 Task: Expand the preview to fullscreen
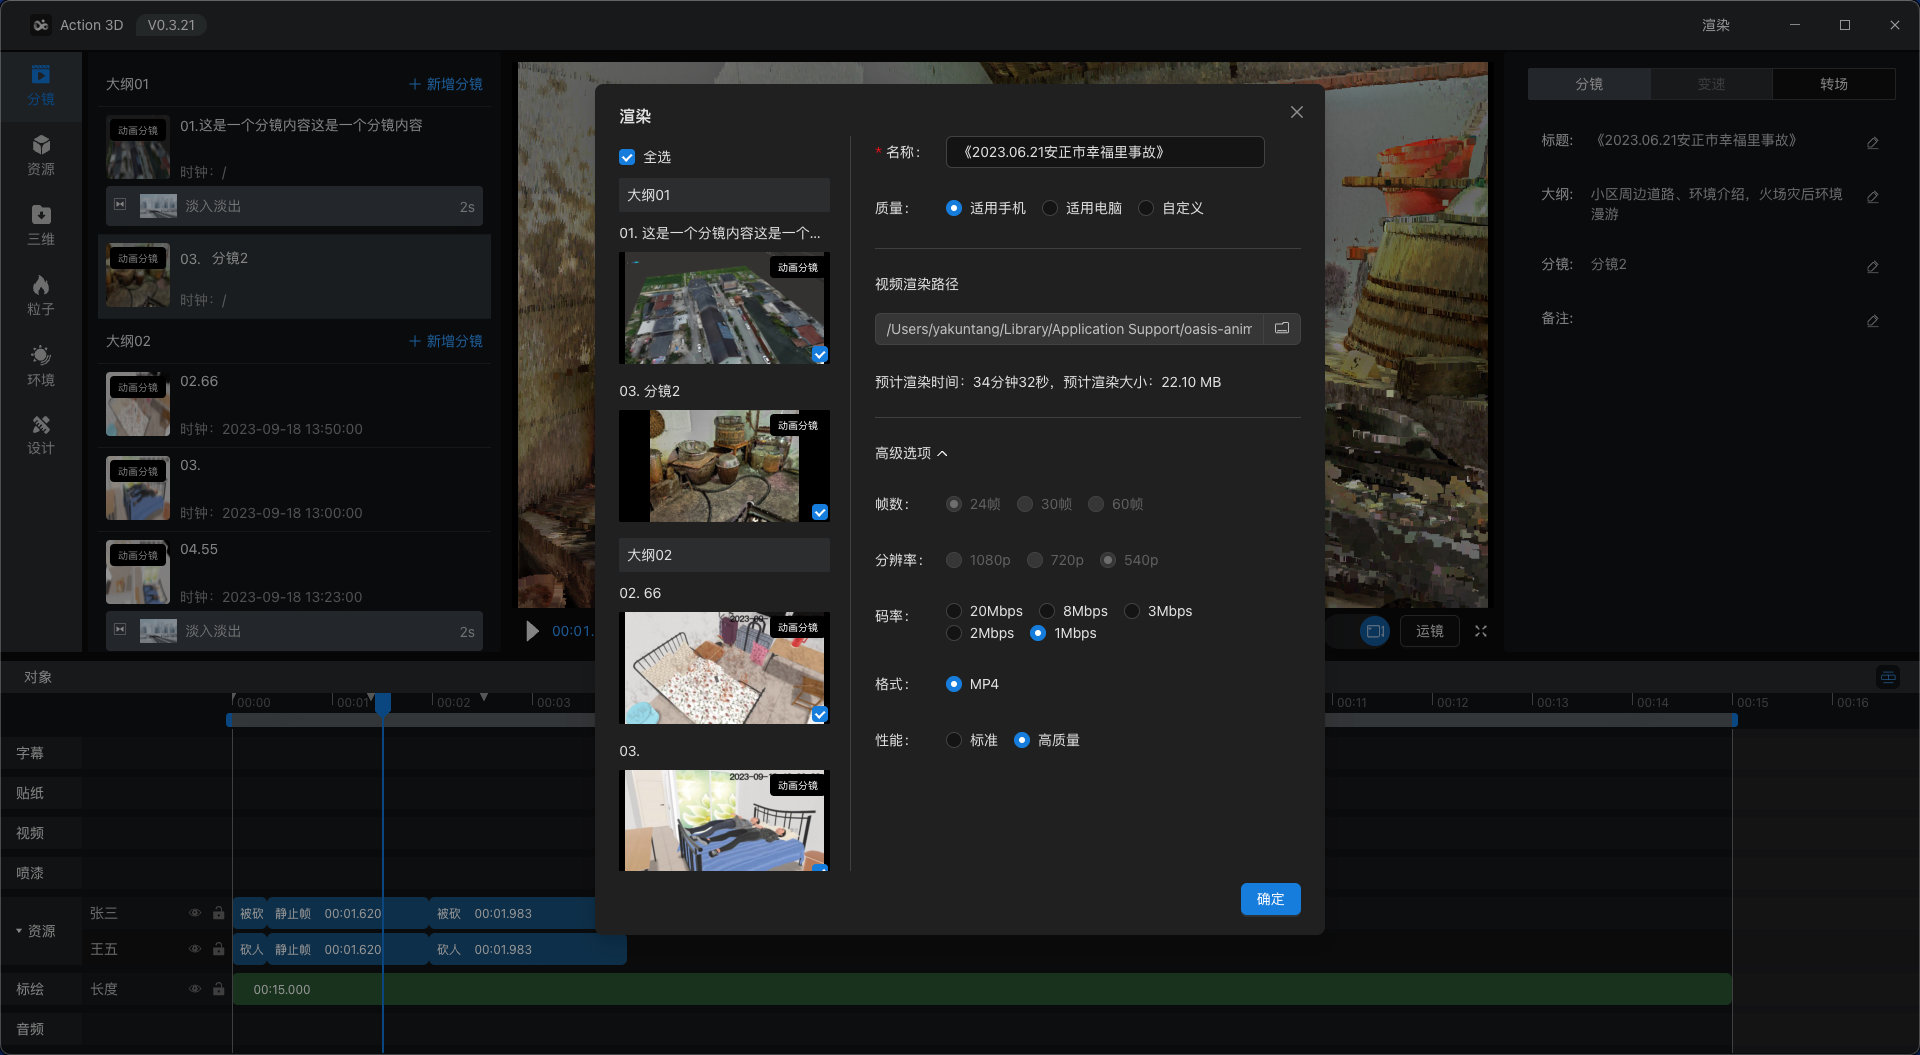1481,631
